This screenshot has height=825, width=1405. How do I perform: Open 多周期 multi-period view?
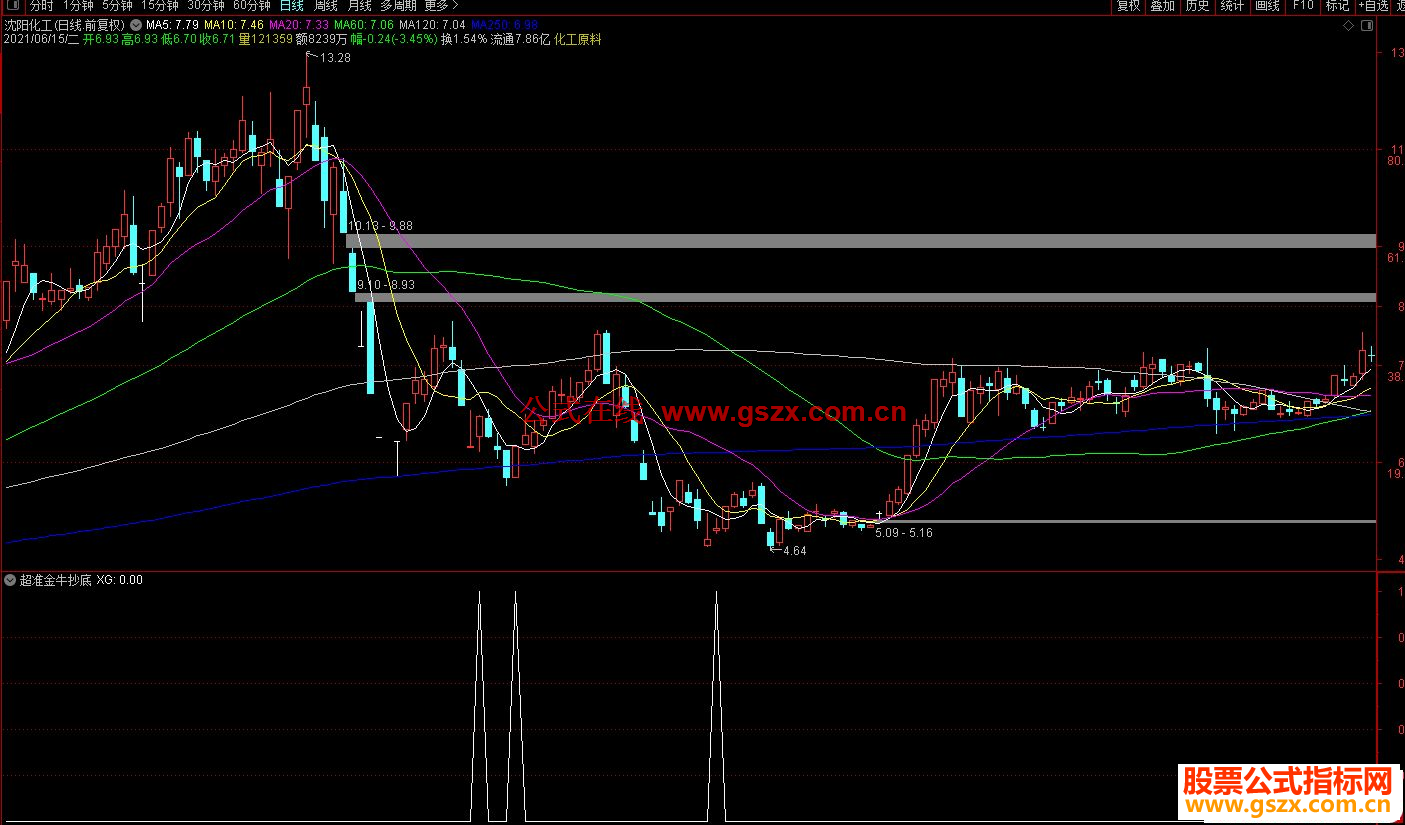pyautogui.click(x=398, y=6)
